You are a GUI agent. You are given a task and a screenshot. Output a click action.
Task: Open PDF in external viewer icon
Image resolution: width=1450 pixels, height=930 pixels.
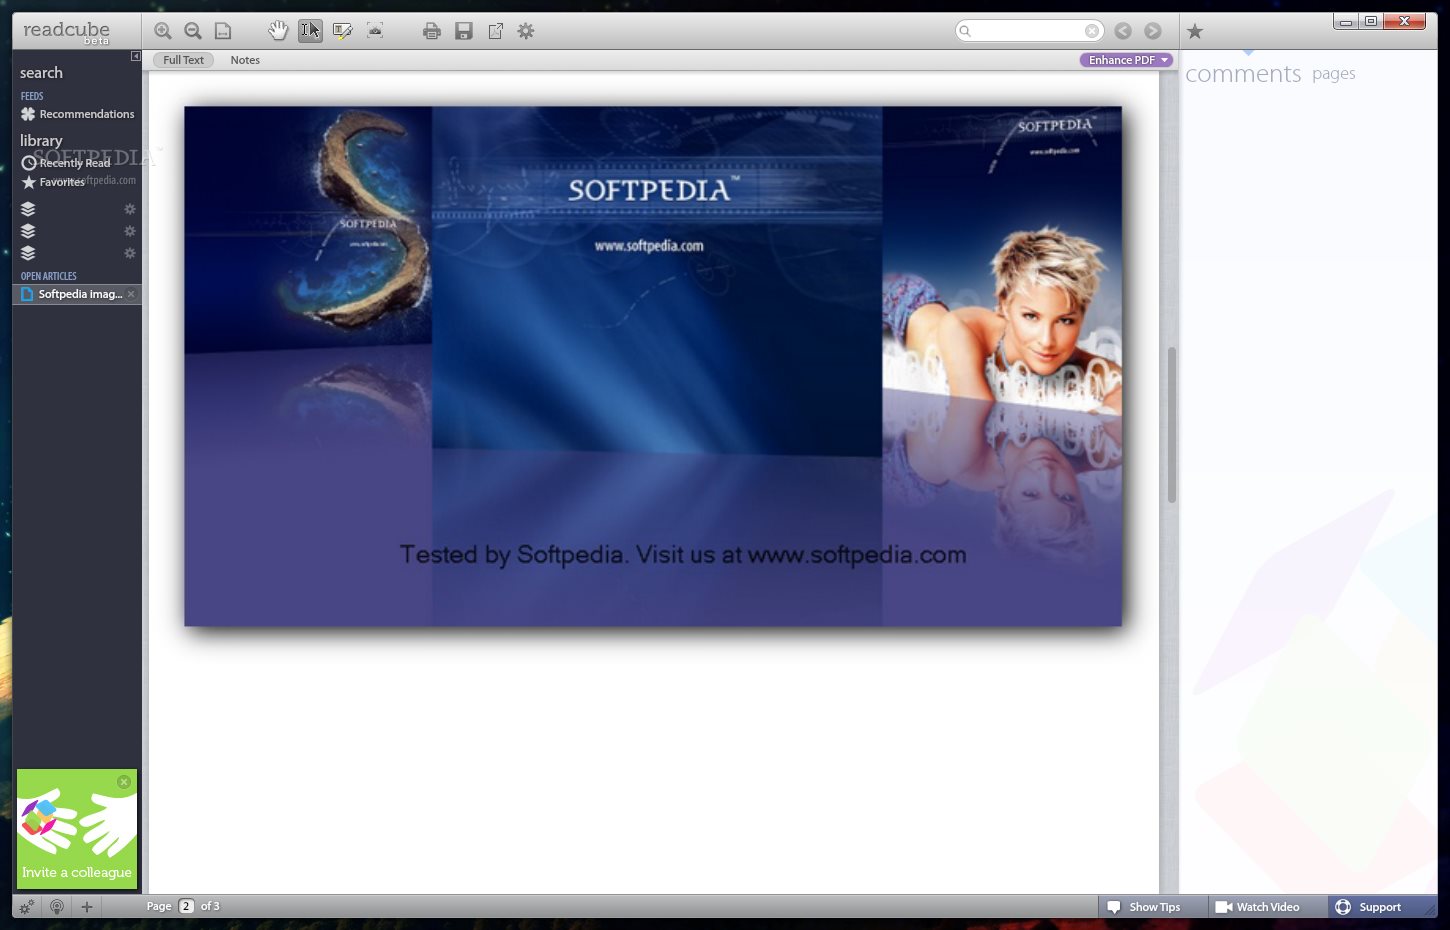[x=496, y=31]
